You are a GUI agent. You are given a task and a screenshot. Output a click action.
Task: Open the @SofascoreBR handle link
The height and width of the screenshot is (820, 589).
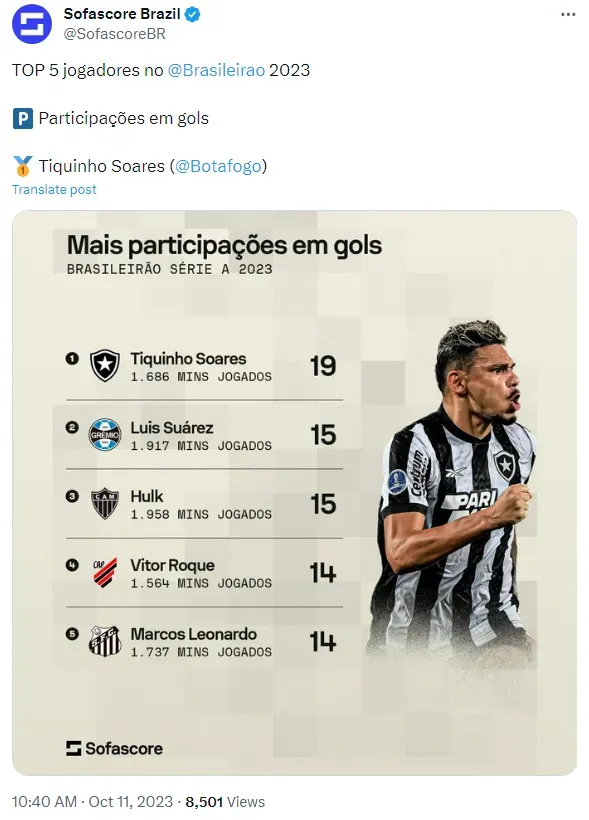pos(115,34)
